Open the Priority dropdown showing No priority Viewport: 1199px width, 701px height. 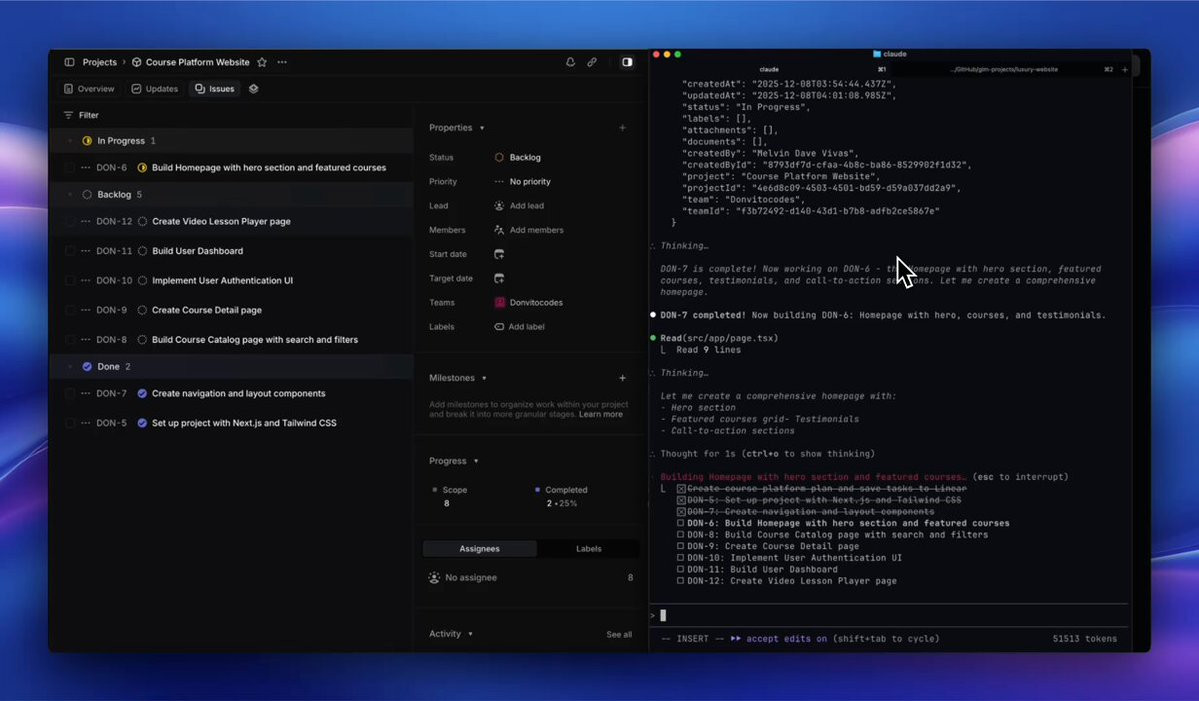tap(523, 182)
